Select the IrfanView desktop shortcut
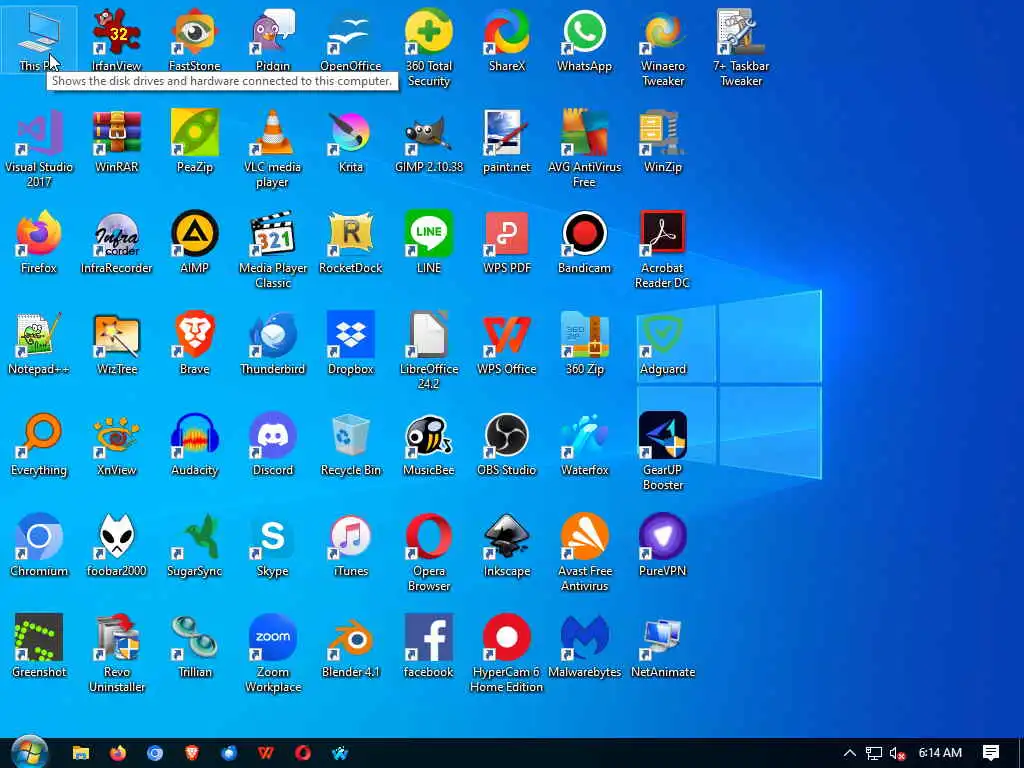 [116, 31]
